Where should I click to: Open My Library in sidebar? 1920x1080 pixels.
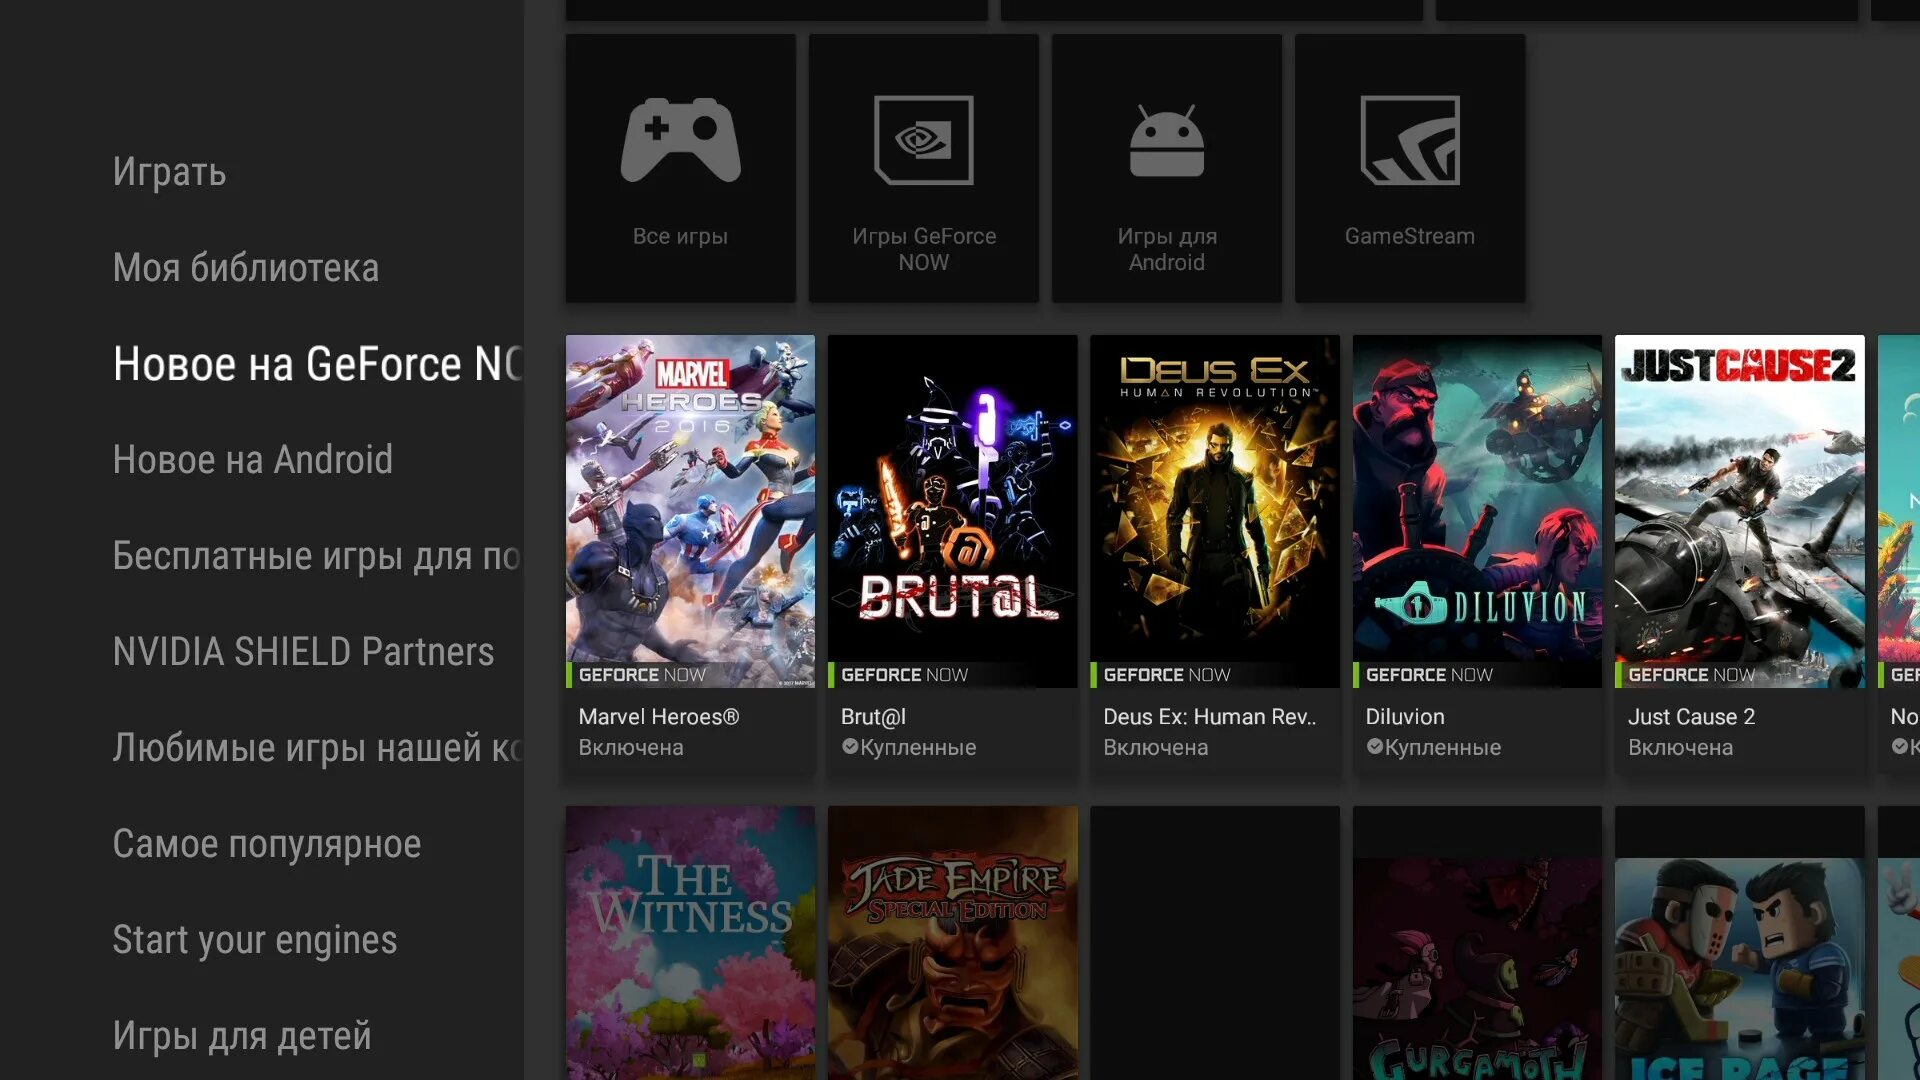[245, 268]
